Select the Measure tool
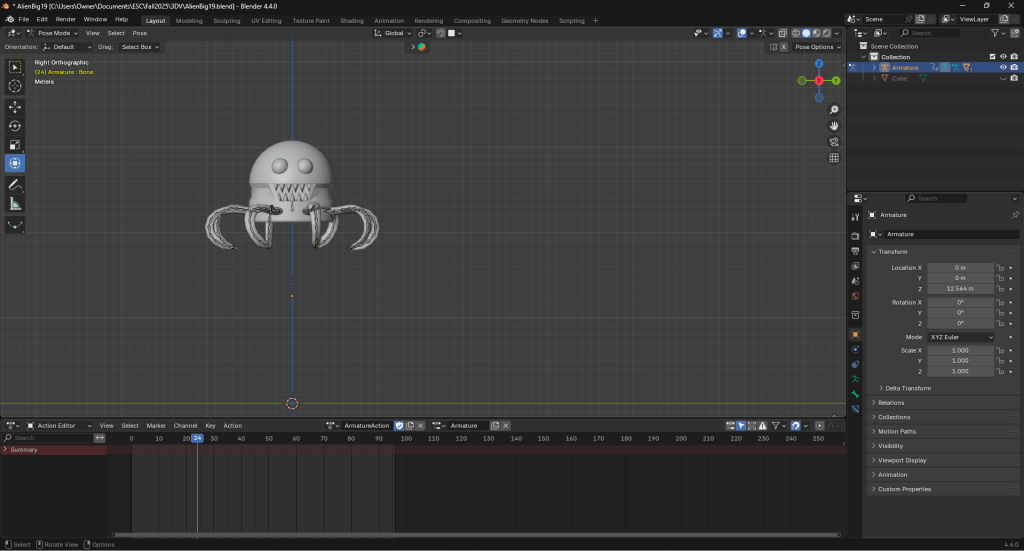The width and height of the screenshot is (1024, 551). [x=15, y=204]
